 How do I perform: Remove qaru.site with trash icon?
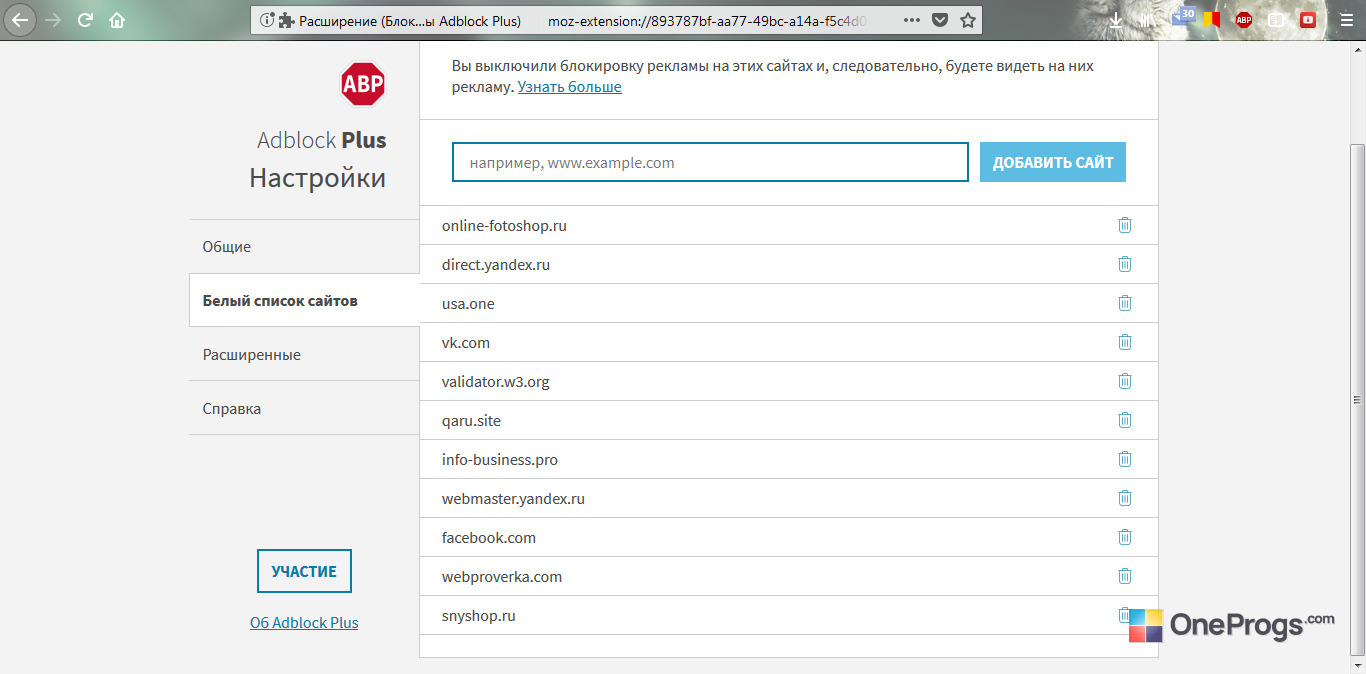coord(1125,420)
